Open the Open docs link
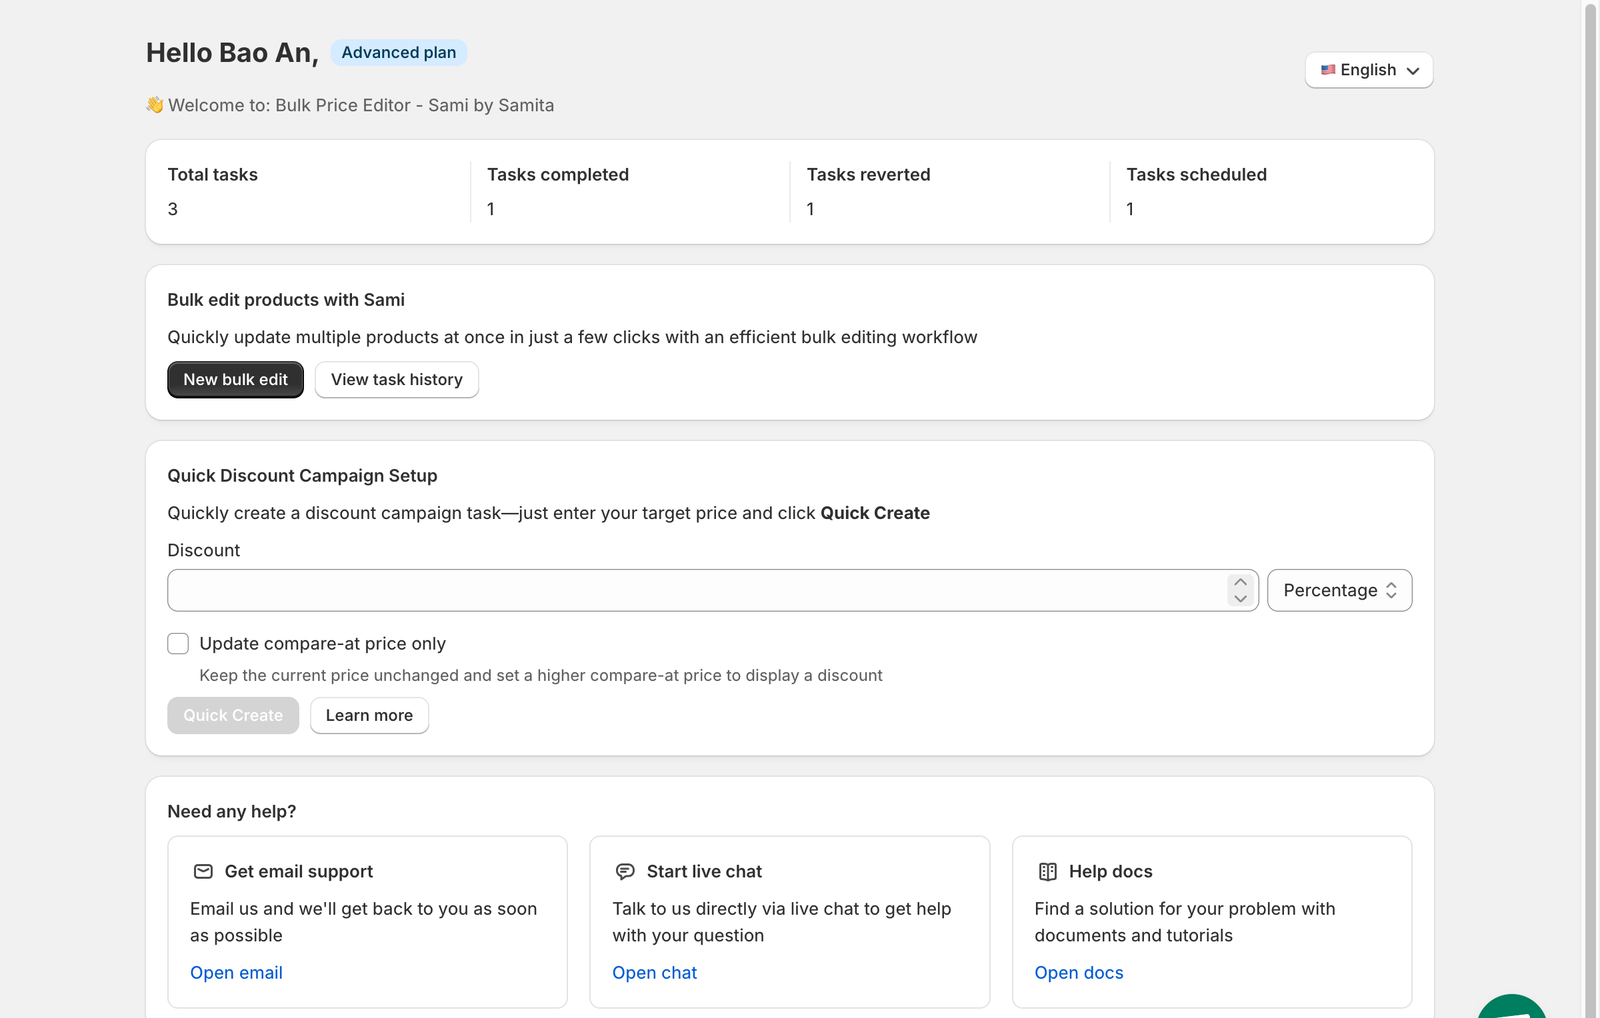 1078,973
